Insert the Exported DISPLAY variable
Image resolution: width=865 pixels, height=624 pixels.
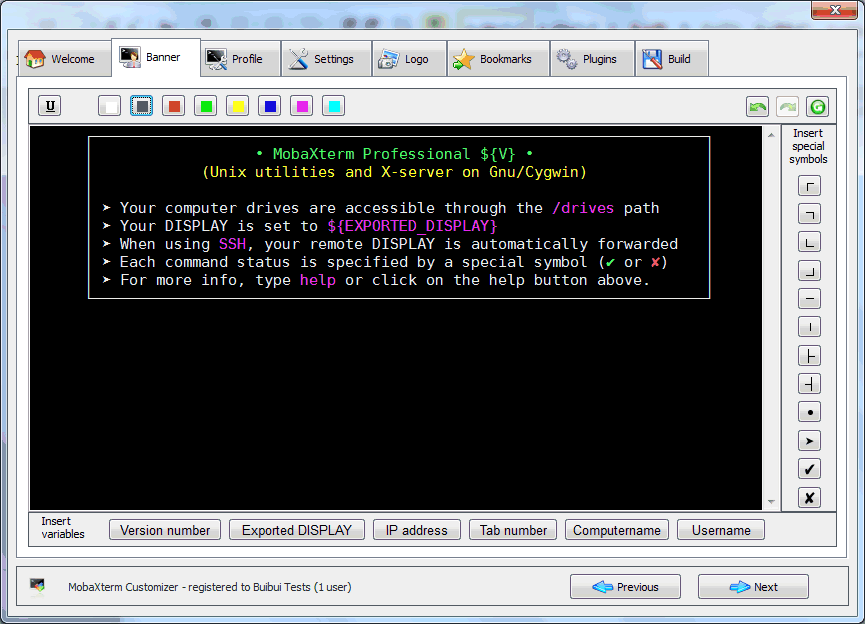(297, 530)
